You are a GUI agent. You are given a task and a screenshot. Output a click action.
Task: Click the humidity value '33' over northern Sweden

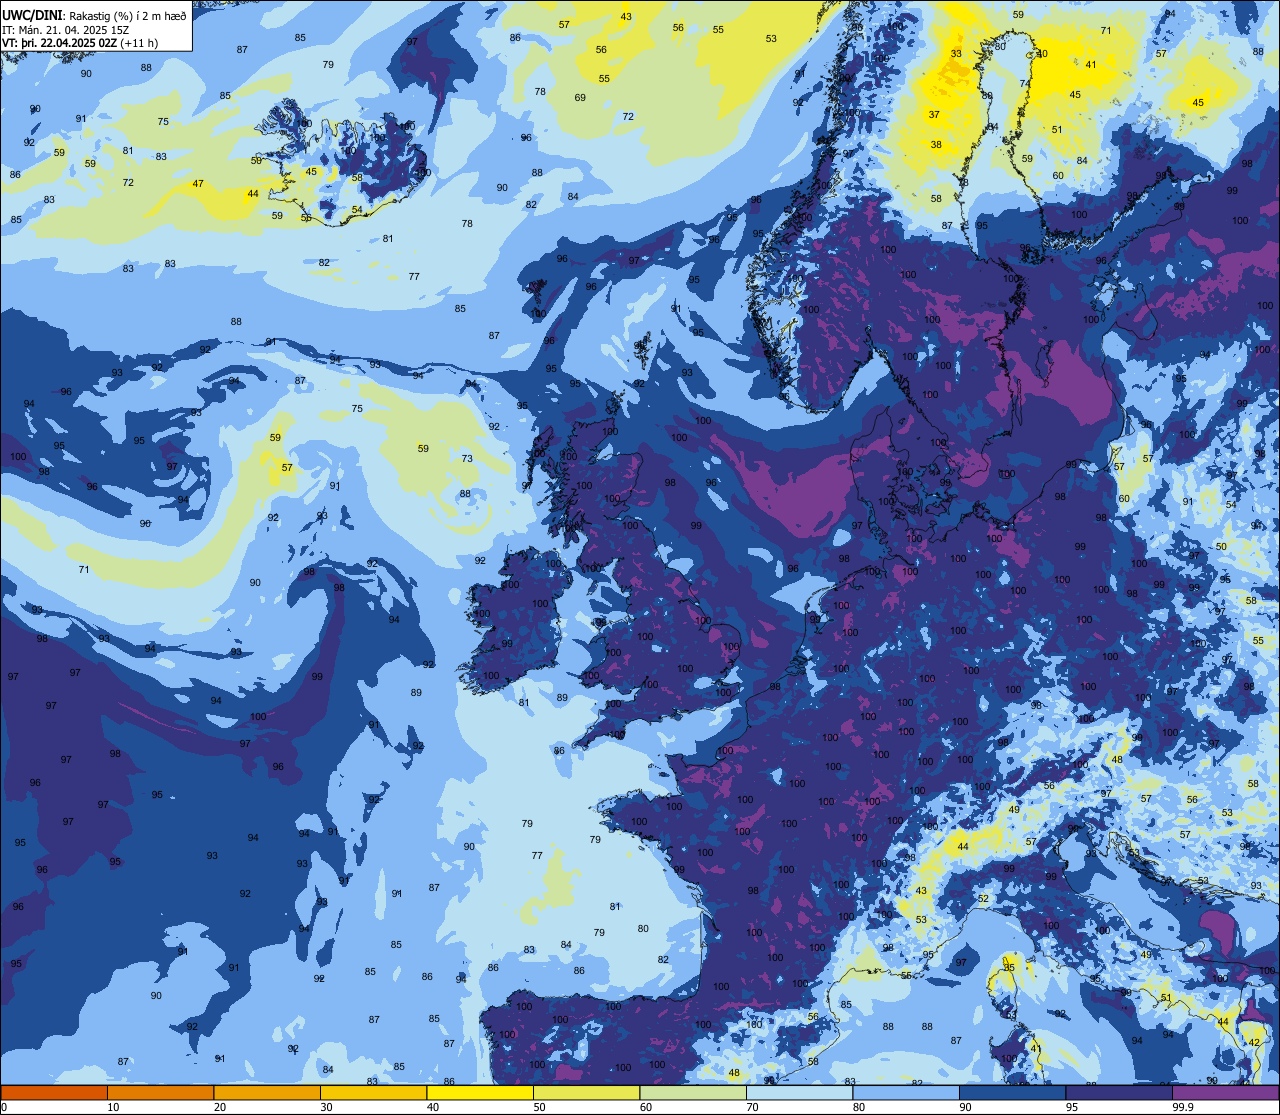pyautogui.click(x=956, y=54)
